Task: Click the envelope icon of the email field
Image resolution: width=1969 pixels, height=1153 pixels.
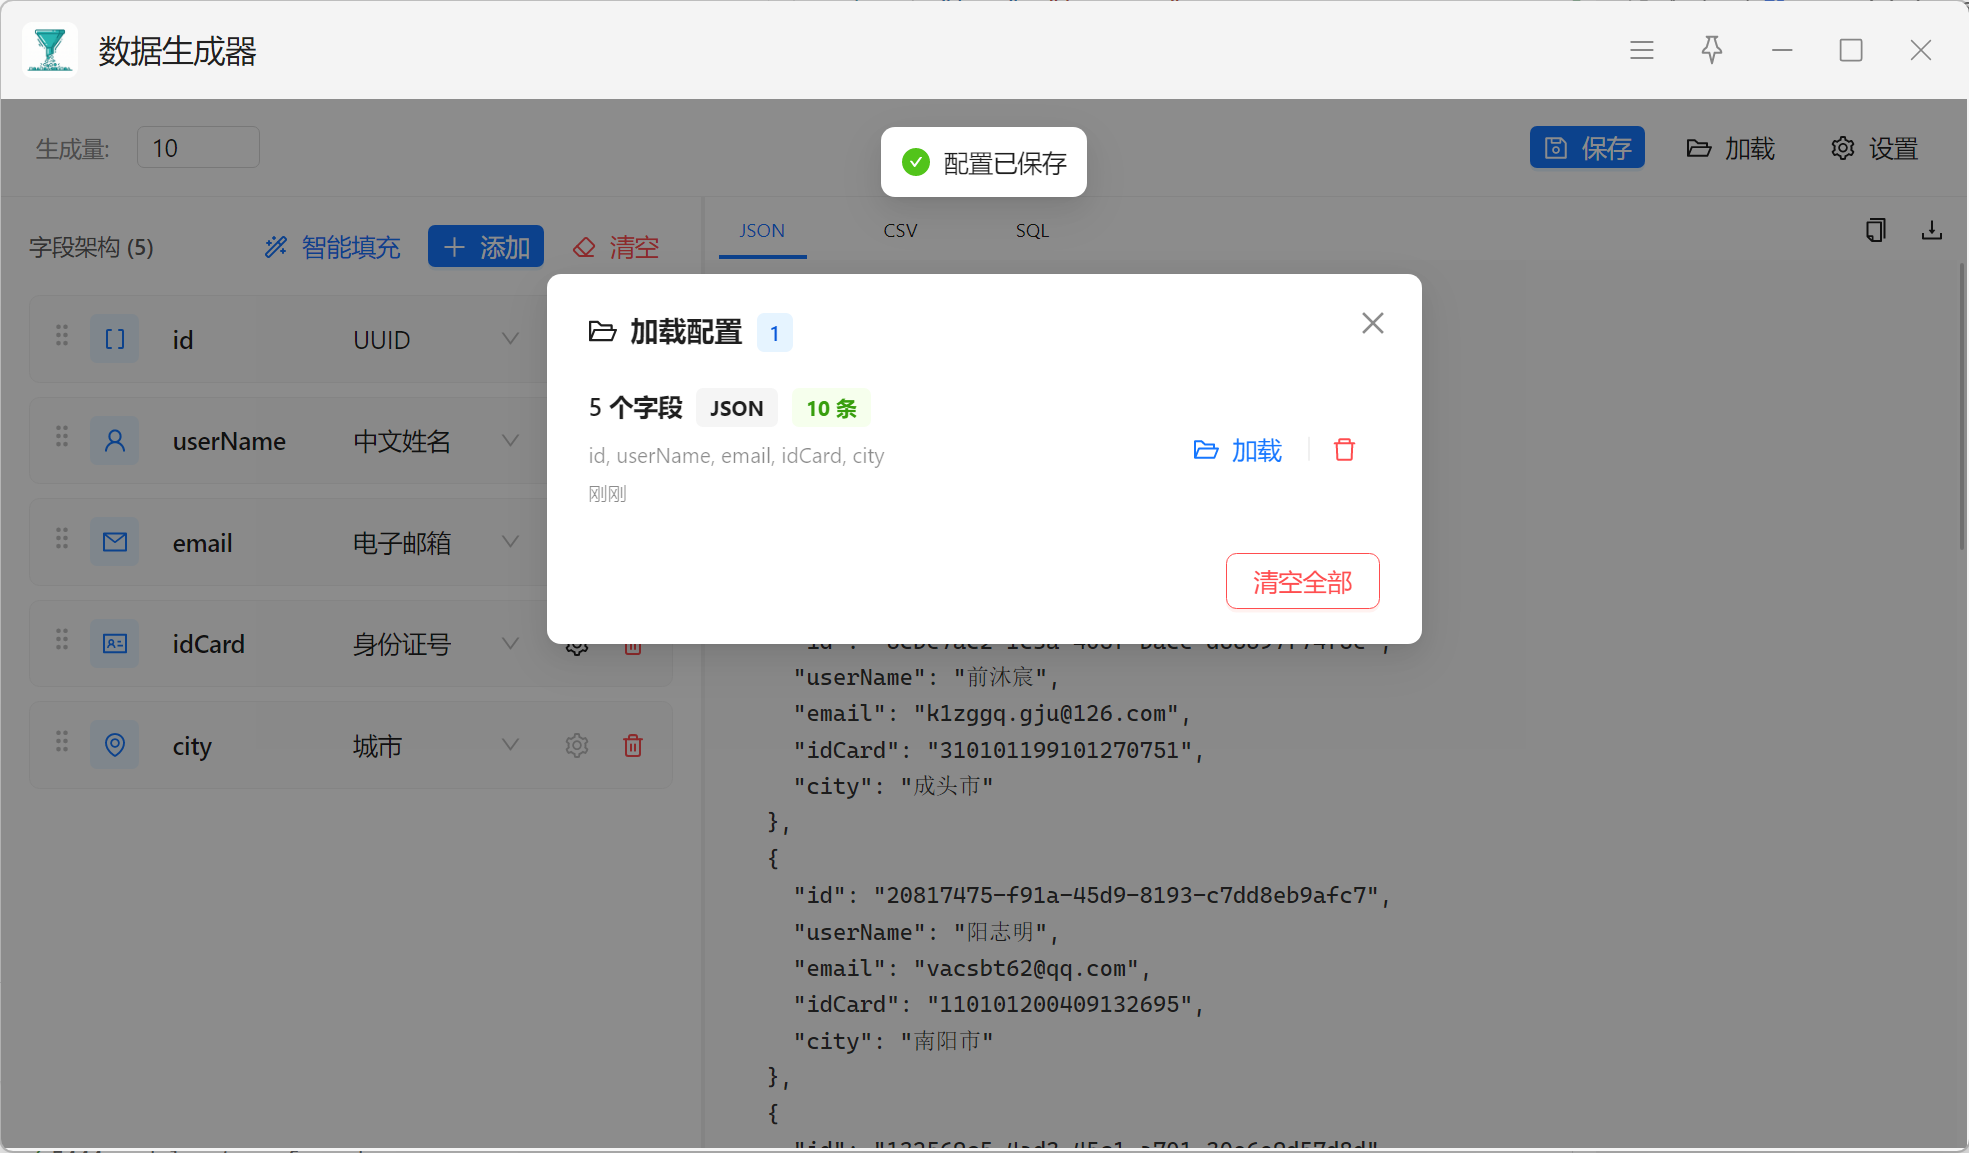Action: point(115,542)
